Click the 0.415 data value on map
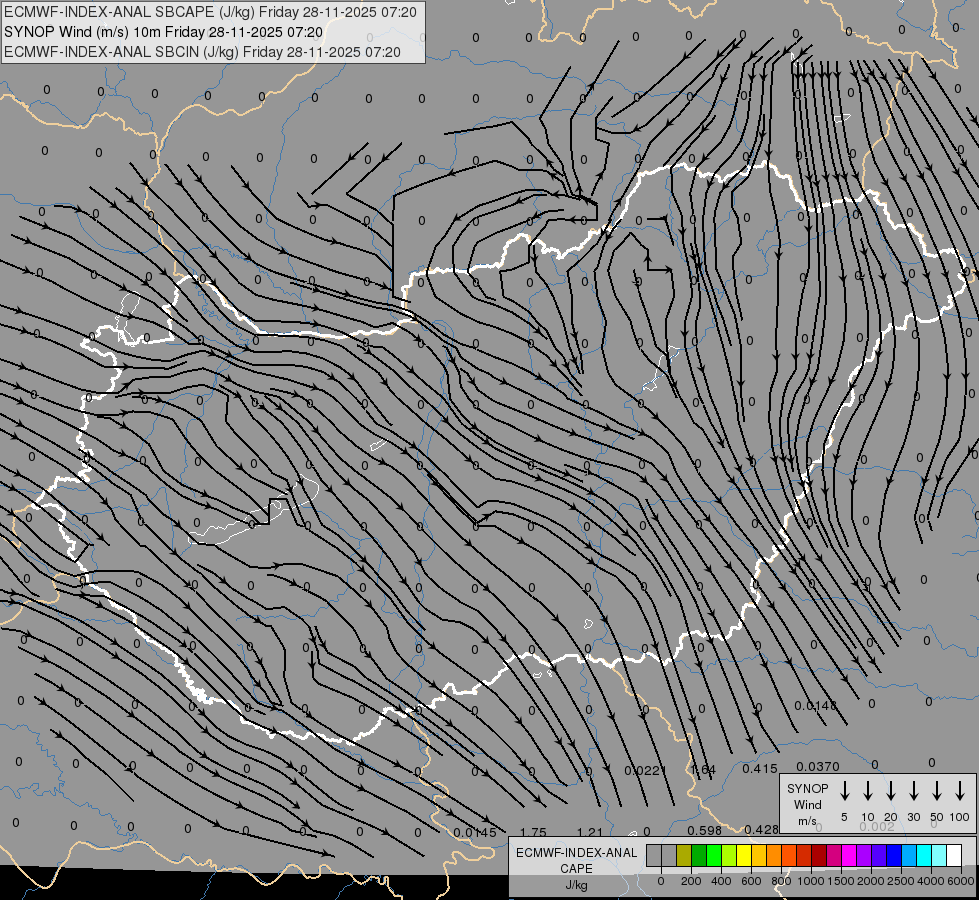979x900 pixels. click(760, 768)
